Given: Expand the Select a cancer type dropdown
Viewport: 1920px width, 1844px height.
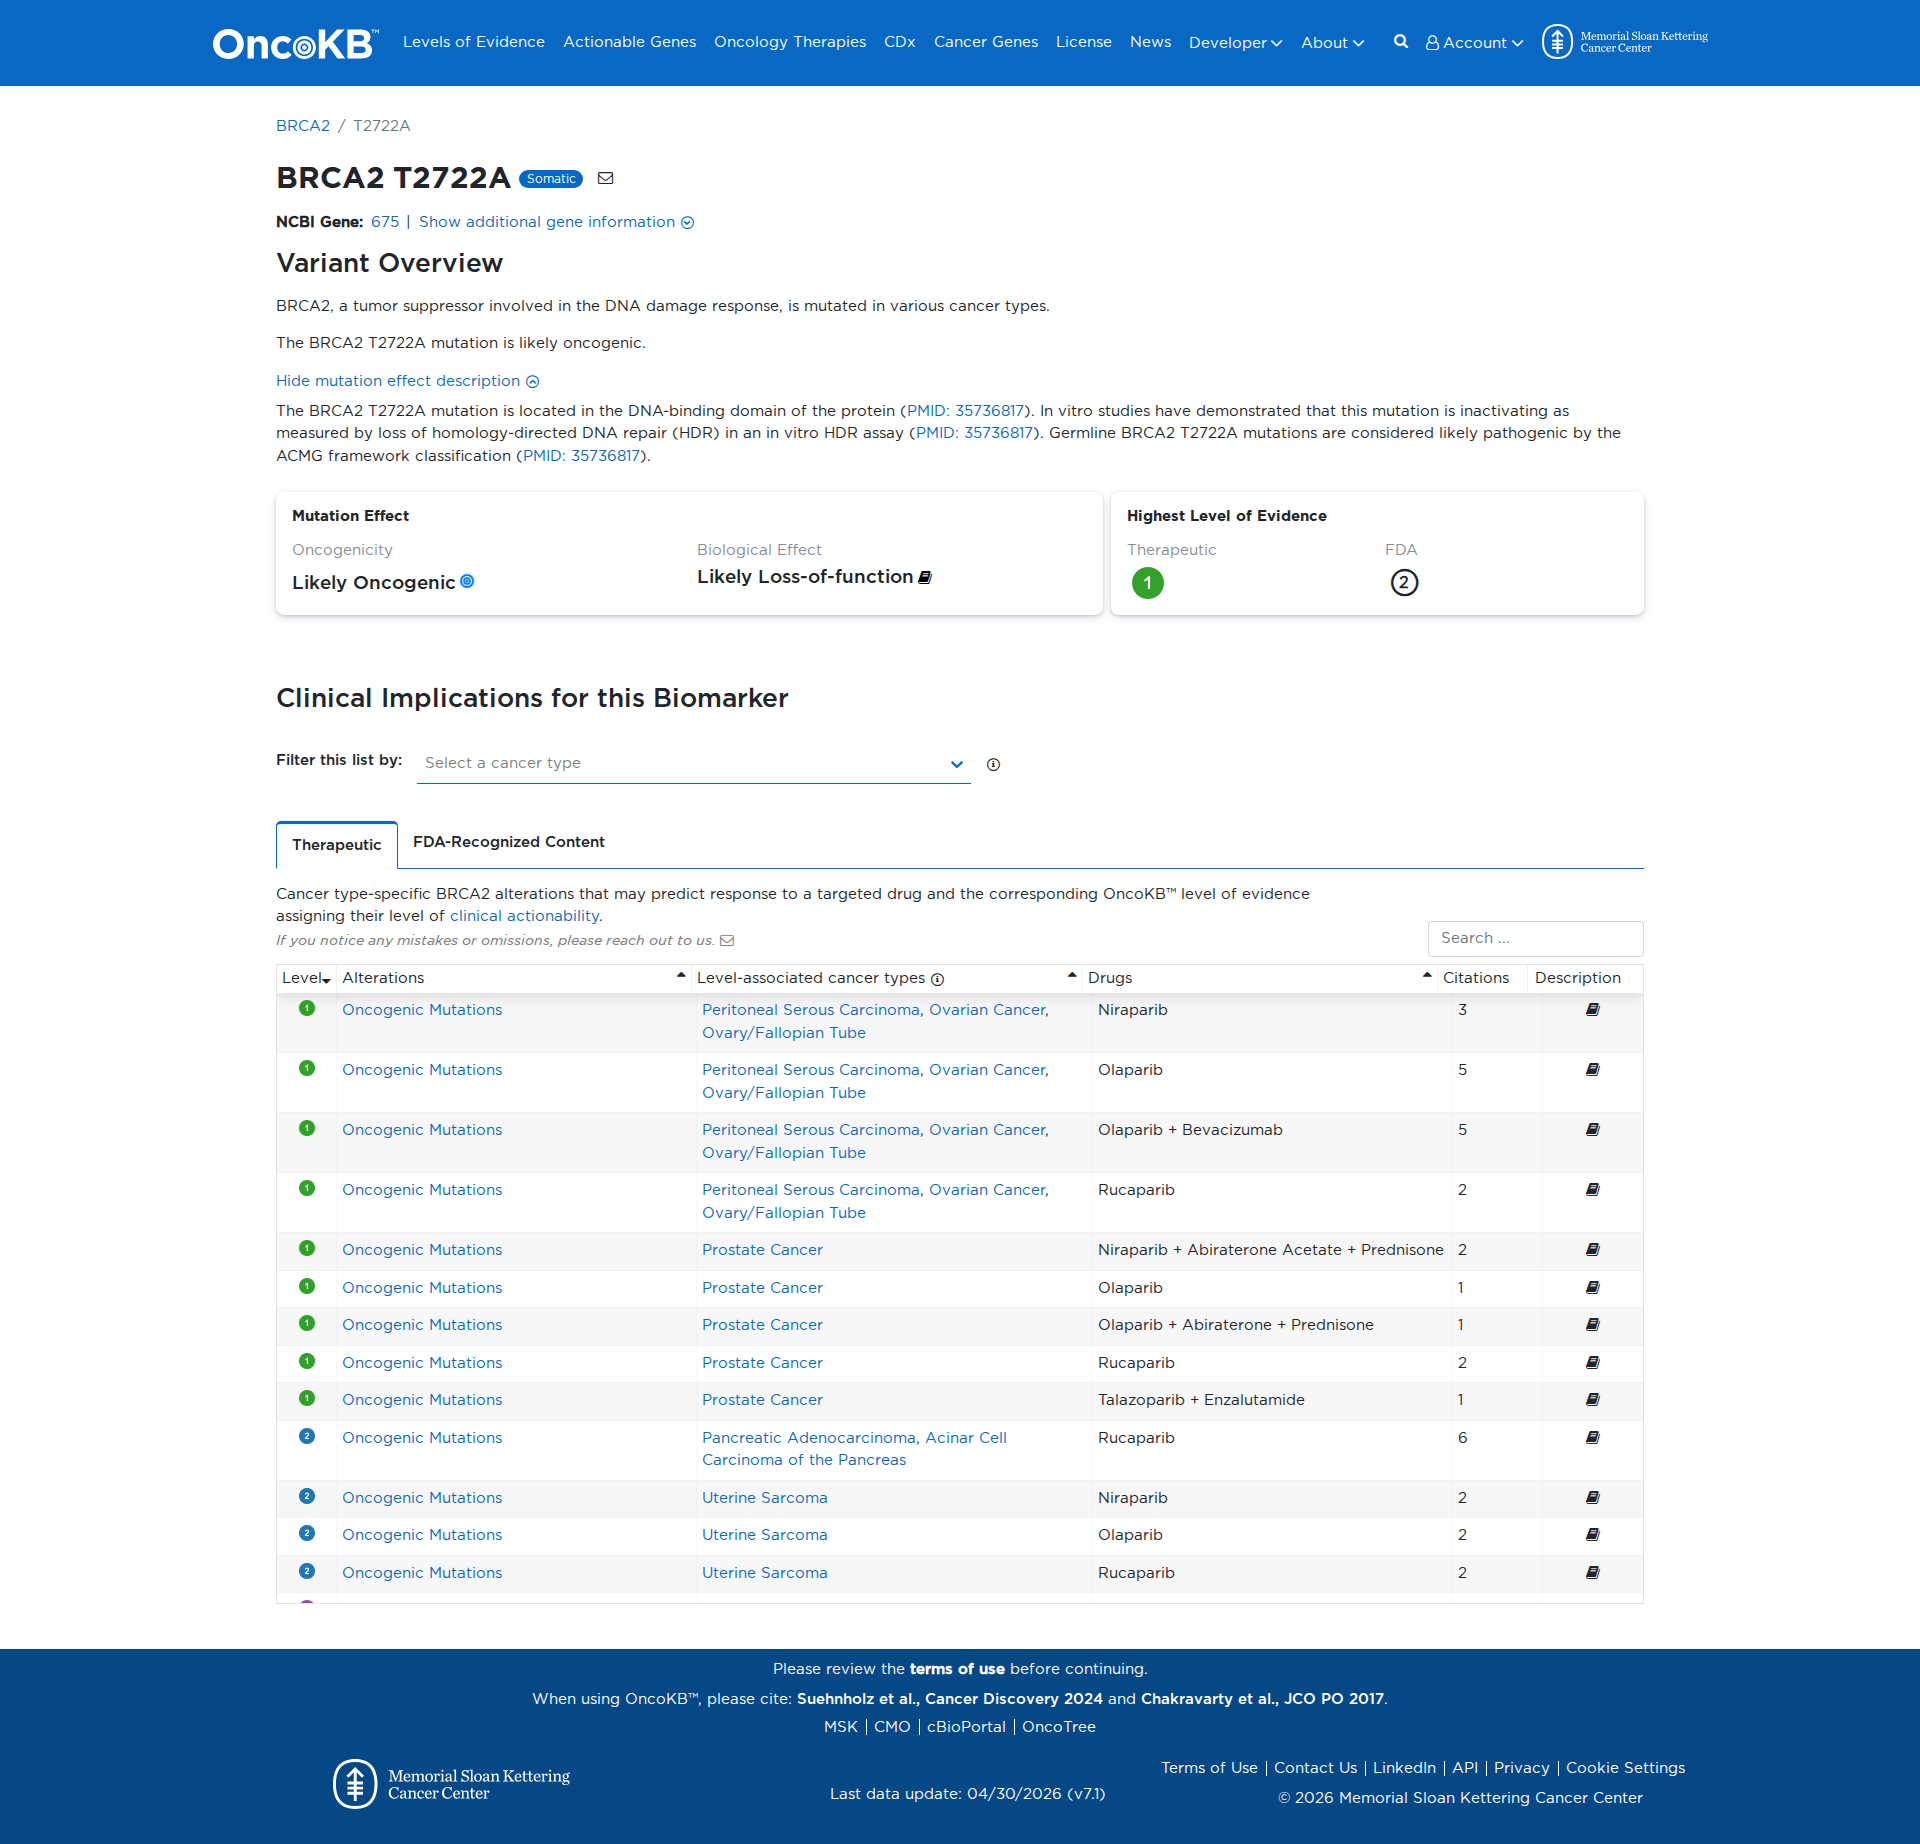Looking at the screenshot, I should point(693,763).
